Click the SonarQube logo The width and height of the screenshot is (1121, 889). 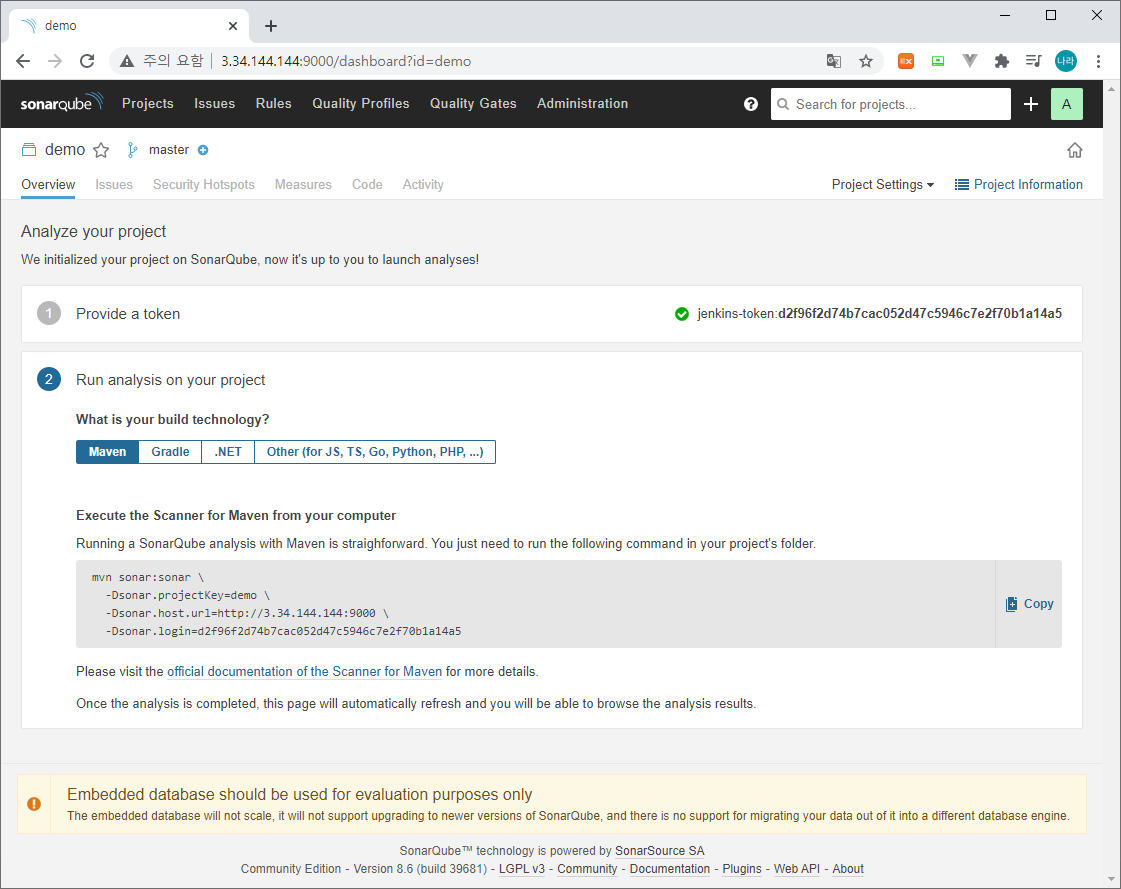point(61,103)
